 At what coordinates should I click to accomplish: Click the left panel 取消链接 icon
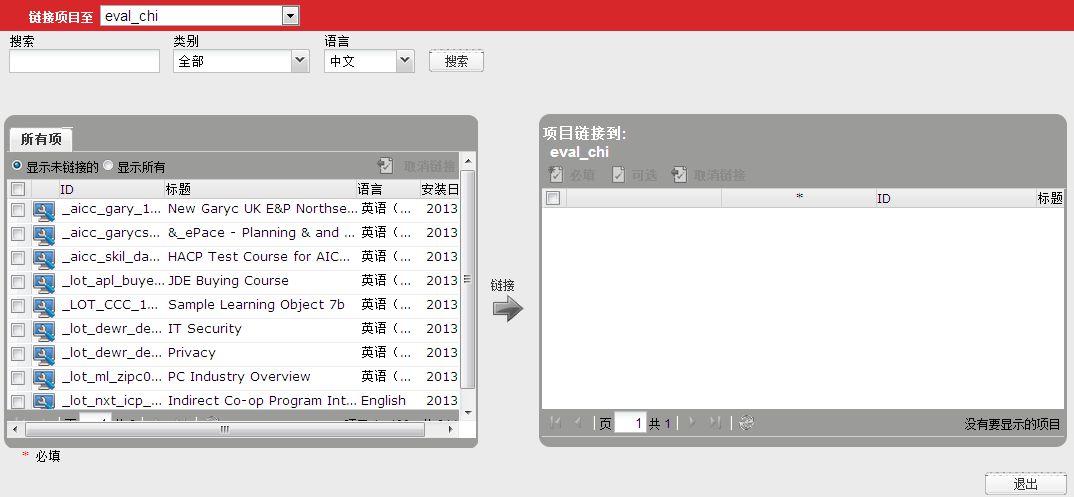[386, 166]
